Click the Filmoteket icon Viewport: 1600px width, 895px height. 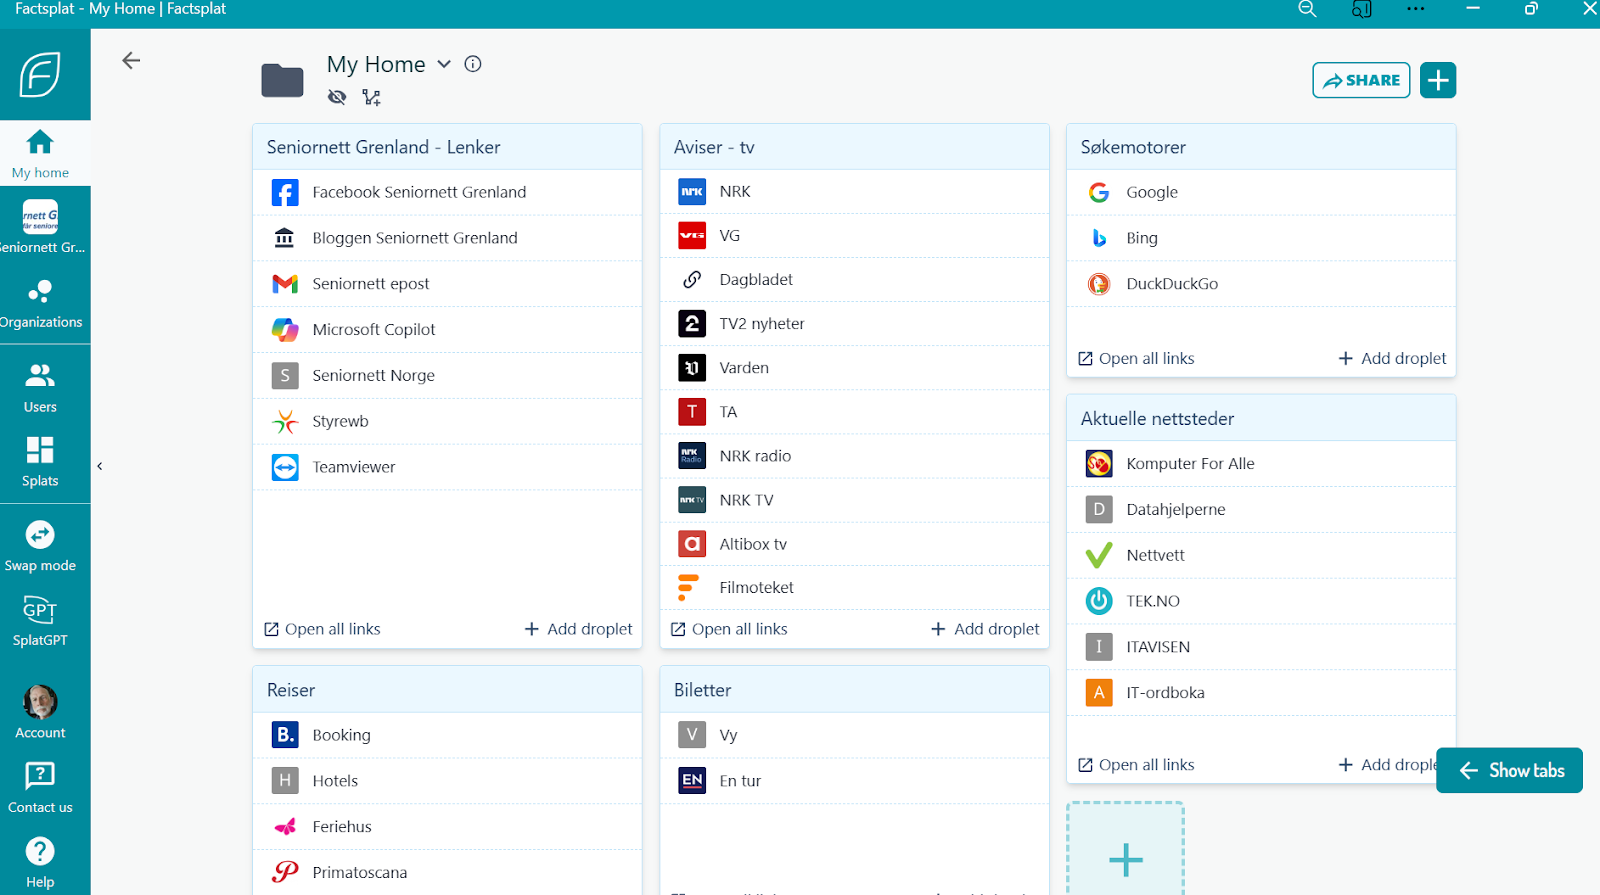tap(688, 588)
